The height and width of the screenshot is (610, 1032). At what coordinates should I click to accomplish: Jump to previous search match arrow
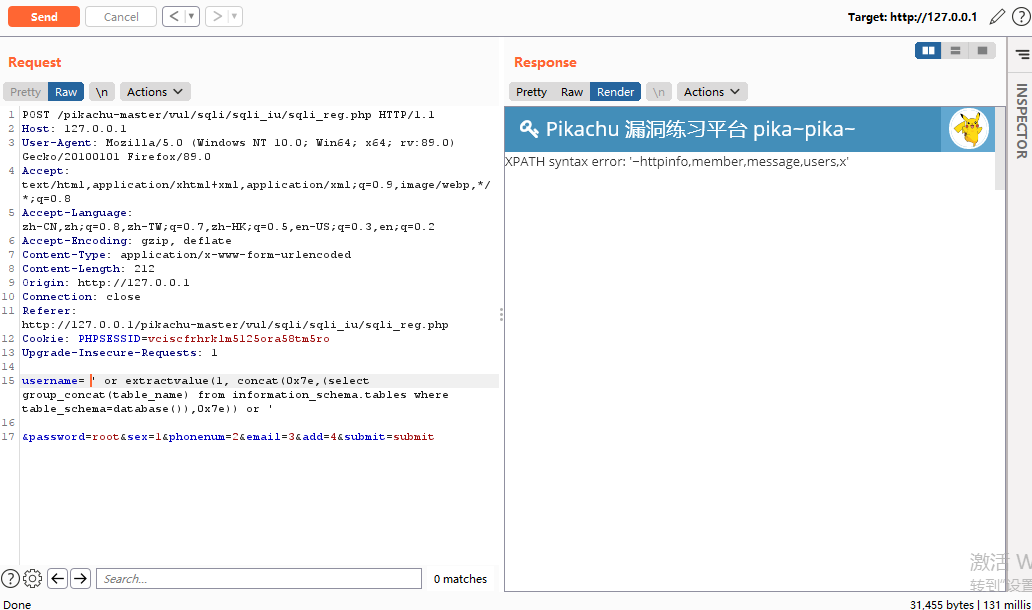pos(58,578)
